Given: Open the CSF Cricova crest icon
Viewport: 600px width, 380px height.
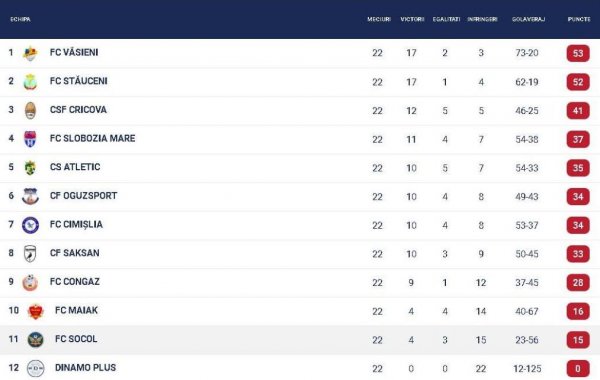Looking at the screenshot, I should tap(30, 111).
